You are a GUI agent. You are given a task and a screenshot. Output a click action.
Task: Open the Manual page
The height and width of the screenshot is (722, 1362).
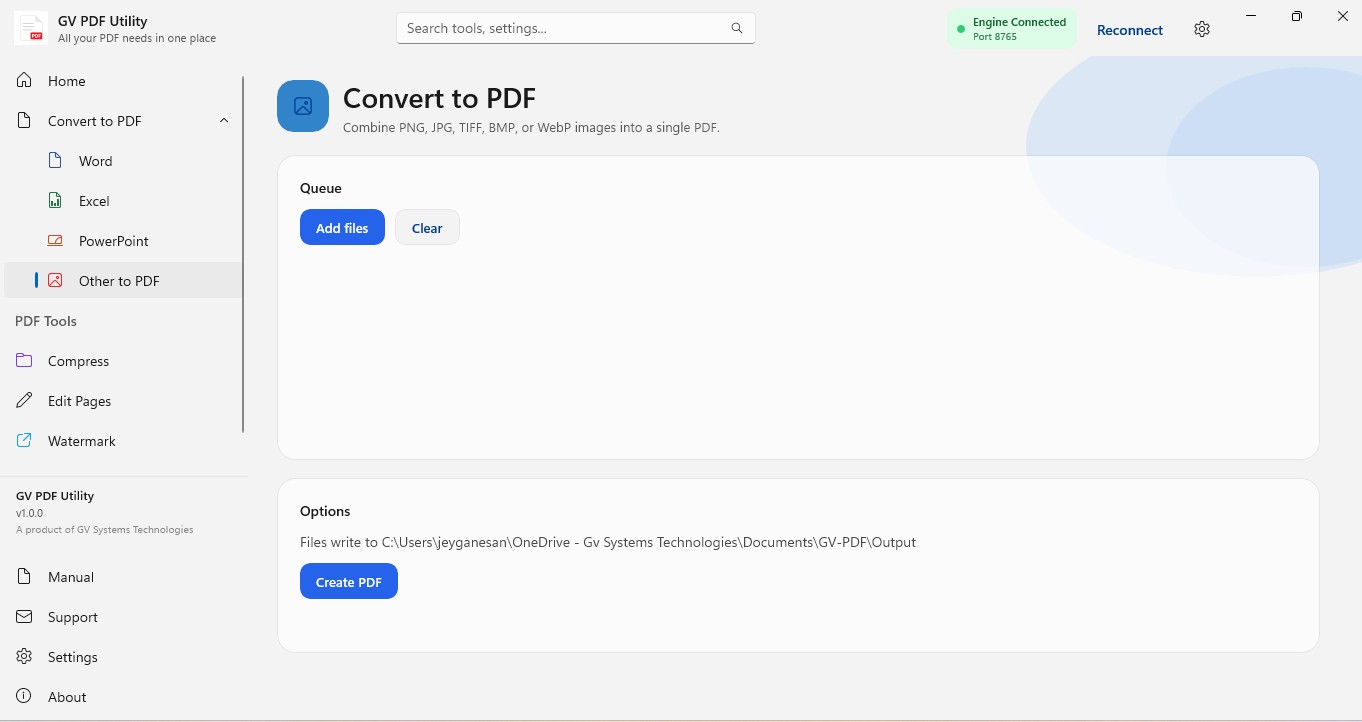[x=124, y=576]
